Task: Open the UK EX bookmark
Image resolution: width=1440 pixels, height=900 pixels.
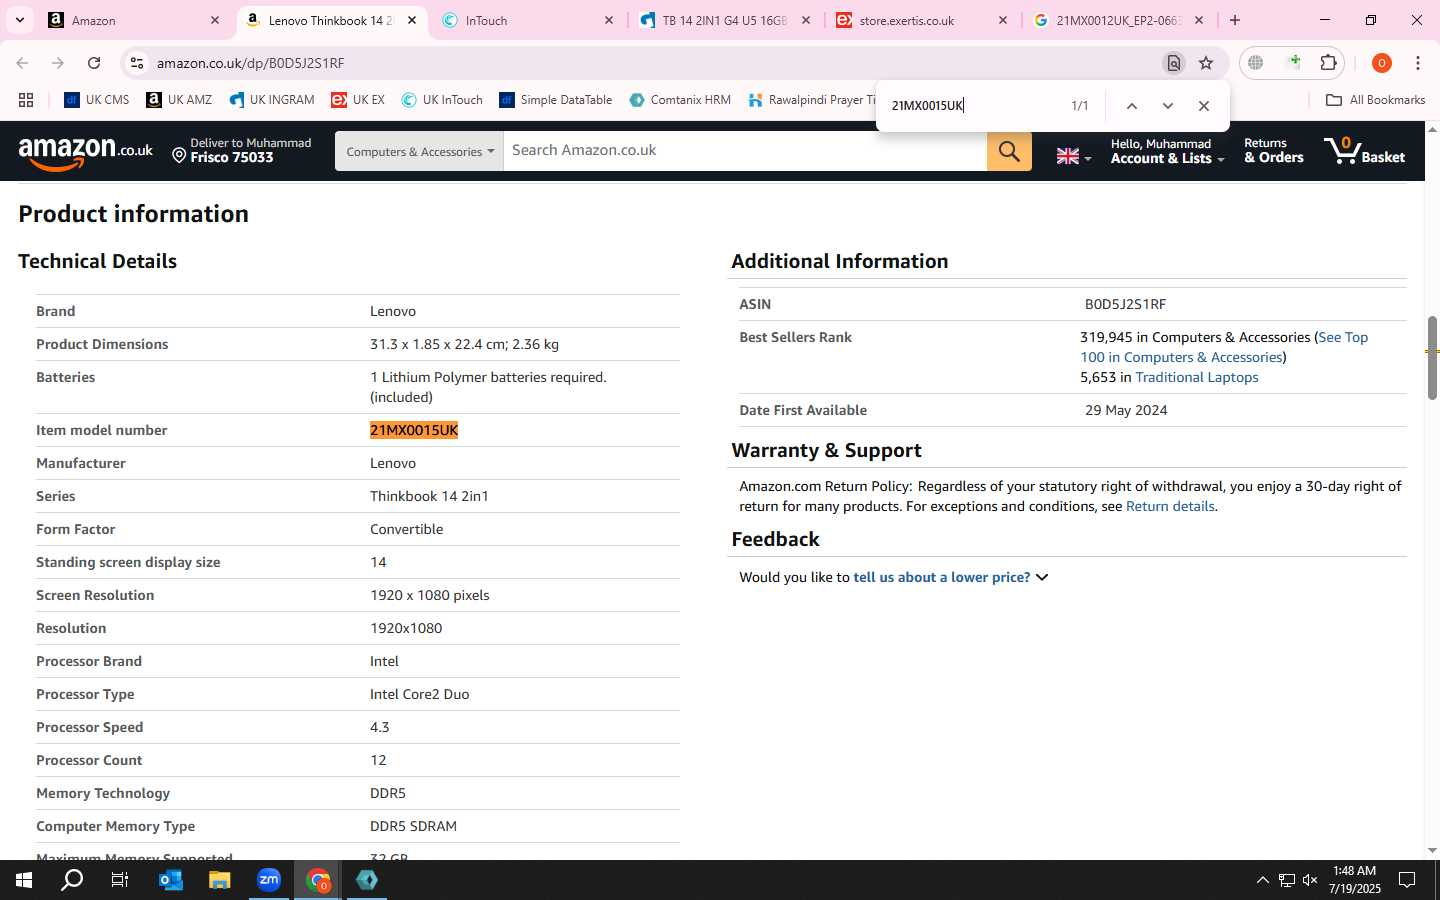Action: tap(358, 100)
